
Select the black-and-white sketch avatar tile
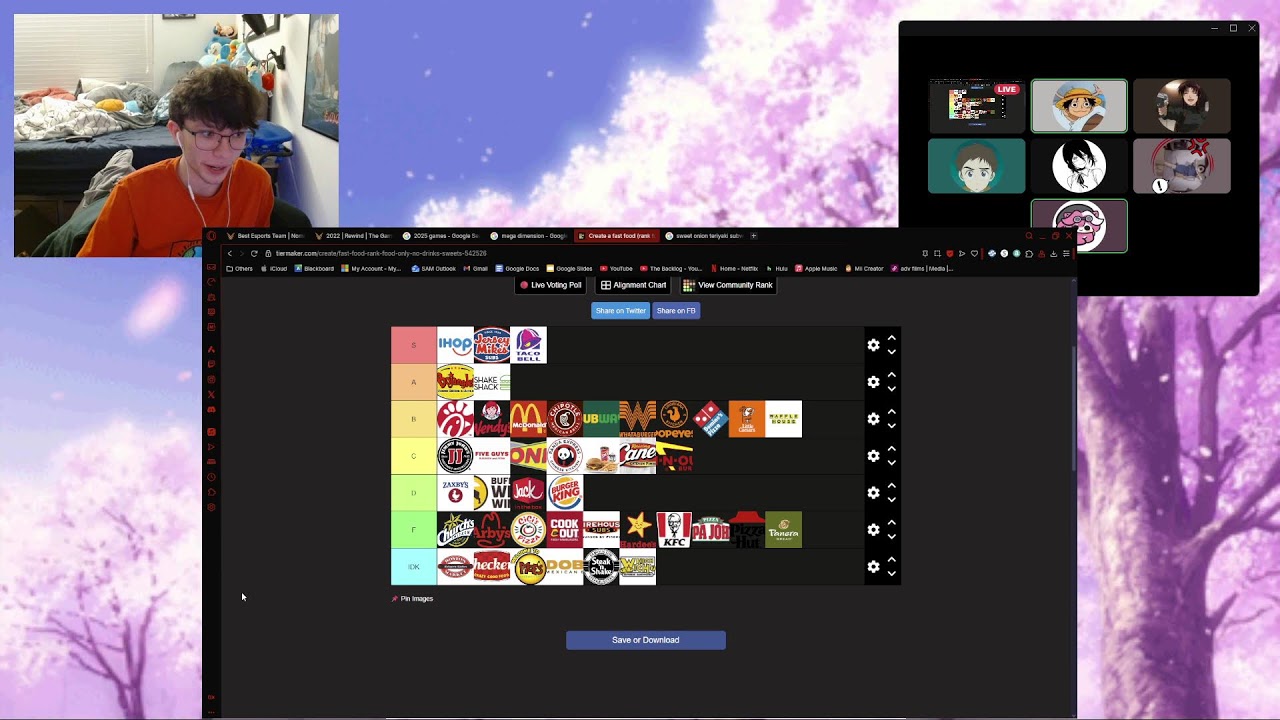click(1079, 166)
